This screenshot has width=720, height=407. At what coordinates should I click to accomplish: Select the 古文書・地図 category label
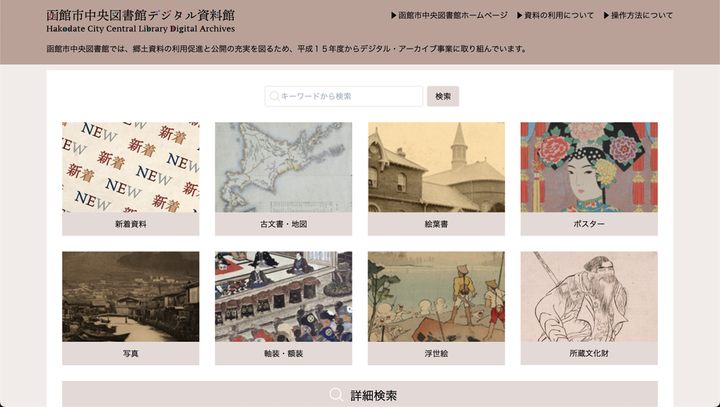(283, 224)
